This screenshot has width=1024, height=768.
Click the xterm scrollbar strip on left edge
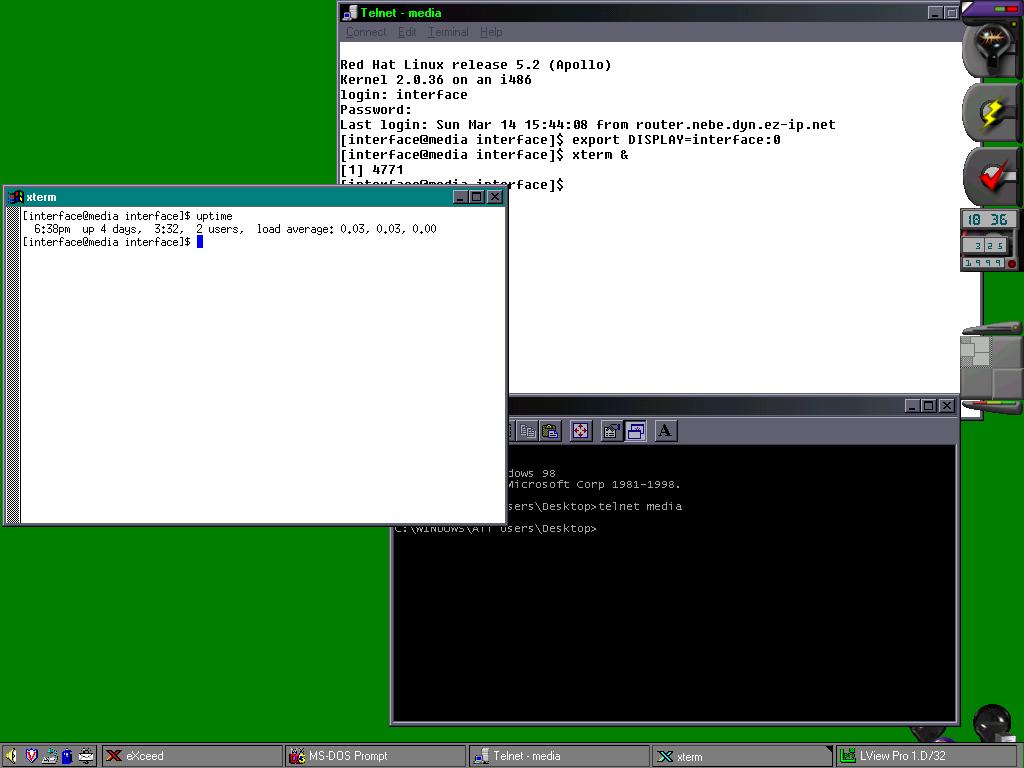(13, 365)
